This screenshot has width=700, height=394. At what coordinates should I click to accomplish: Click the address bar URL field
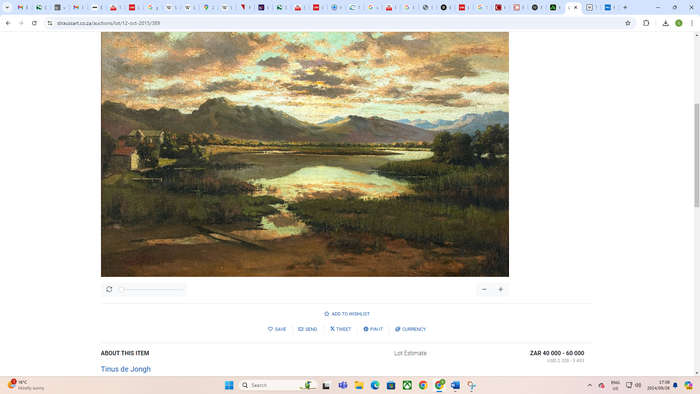pos(335,23)
